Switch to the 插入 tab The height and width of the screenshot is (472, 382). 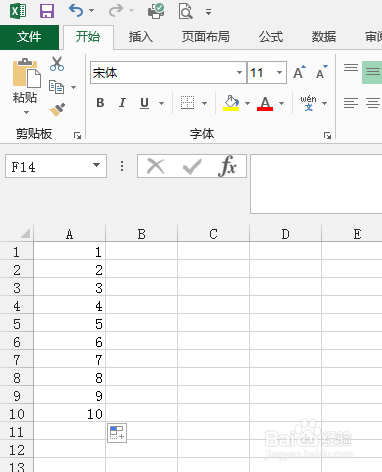click(x=141, y=37)
